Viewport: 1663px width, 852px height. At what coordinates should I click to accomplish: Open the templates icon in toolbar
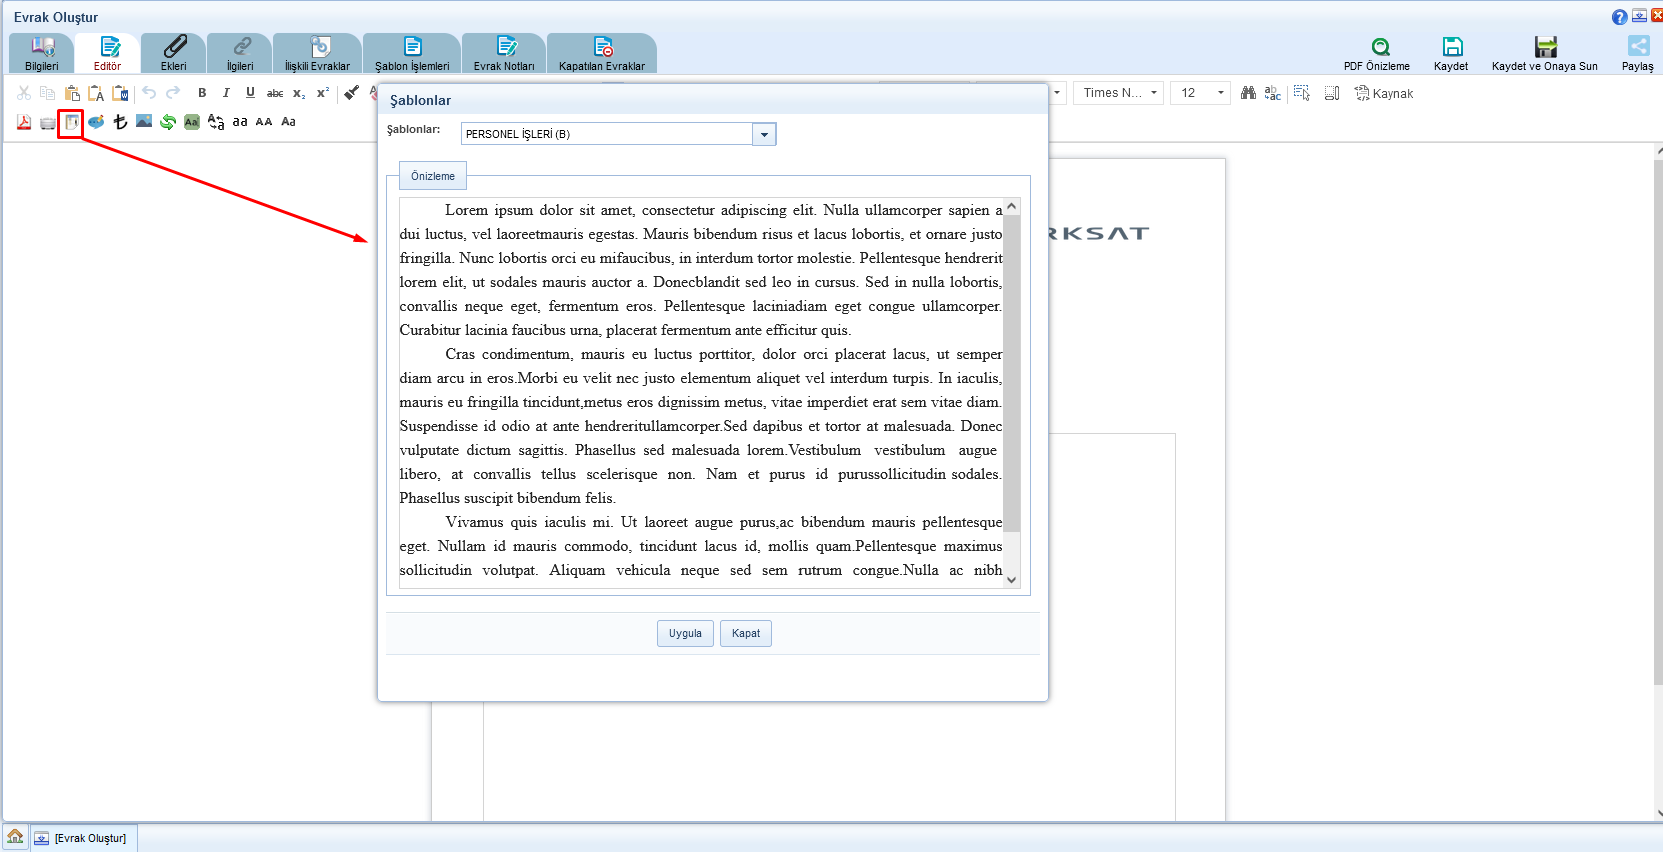pos(71,122)
